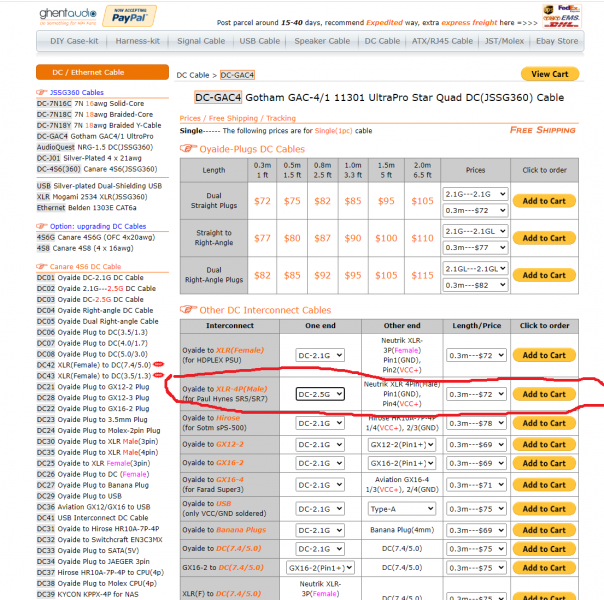The width and height of the screenshot is (604, 600).
Task: Click the ghentaudio logo
Action: [x=68, y=16]
